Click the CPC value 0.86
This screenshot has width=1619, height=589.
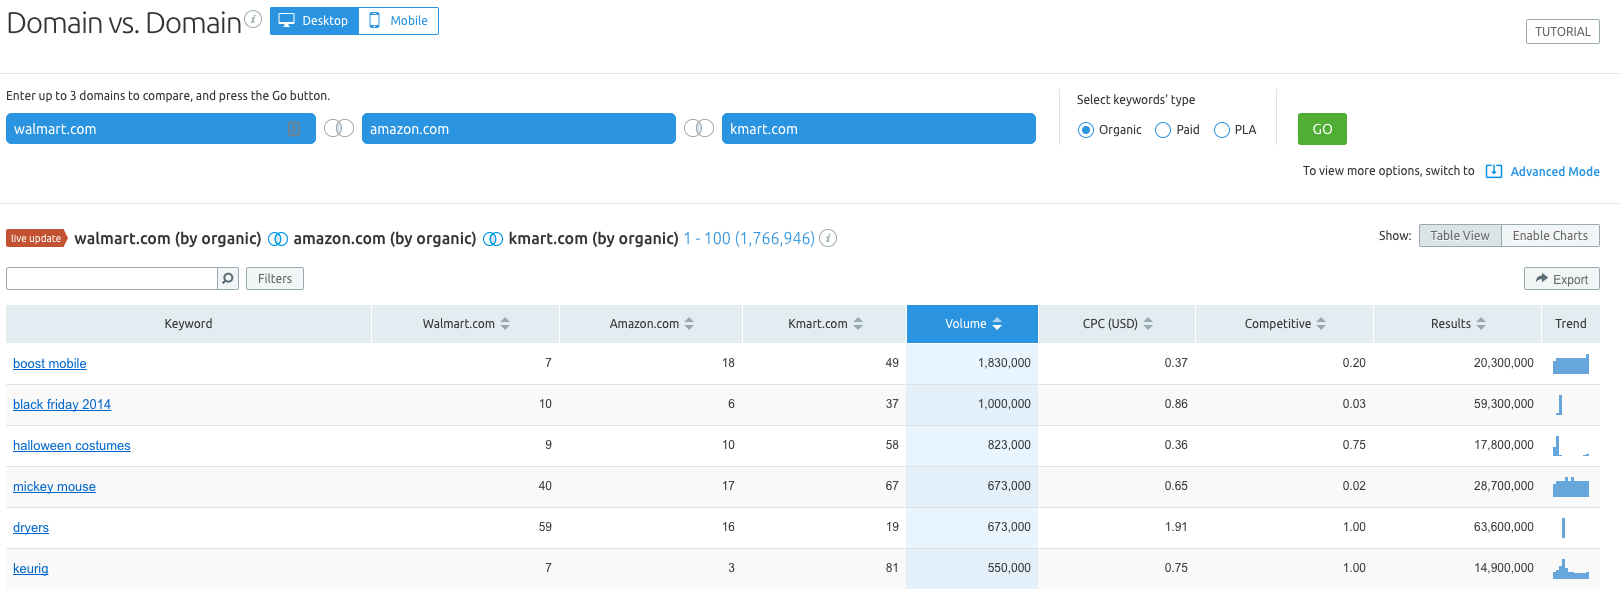click(1176, 404)
